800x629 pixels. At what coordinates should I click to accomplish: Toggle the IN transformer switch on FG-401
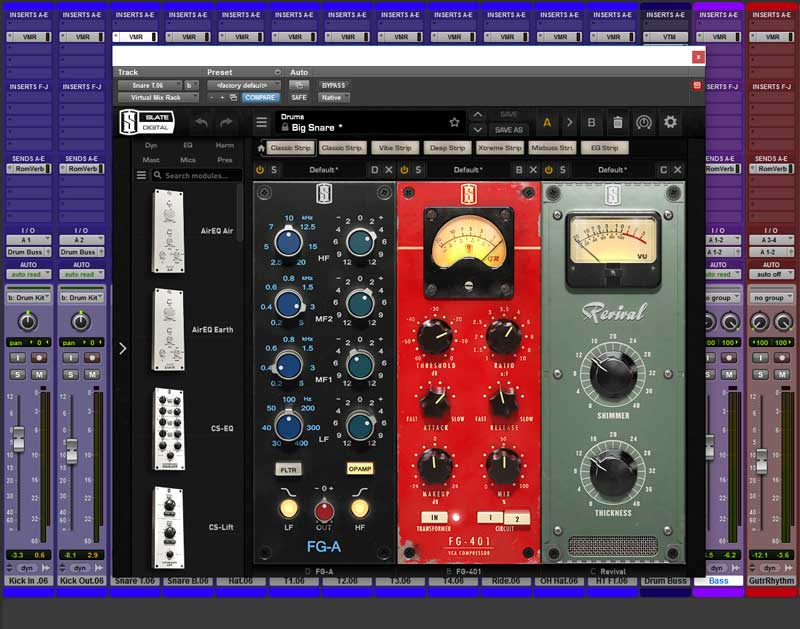point(435,517)
